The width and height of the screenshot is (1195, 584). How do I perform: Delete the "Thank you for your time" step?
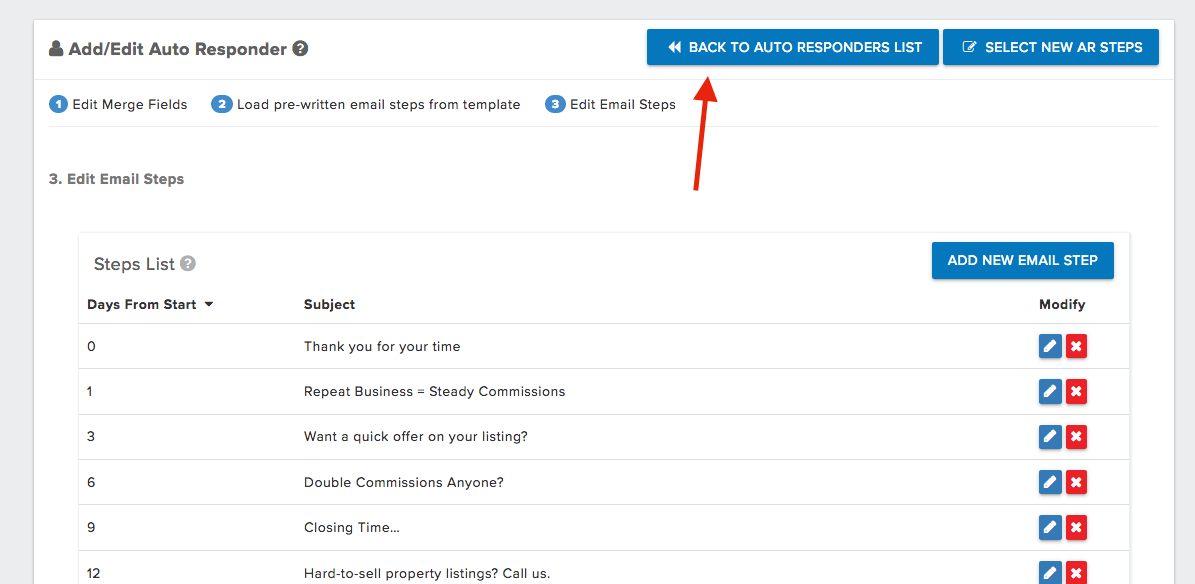point(1076,346)
